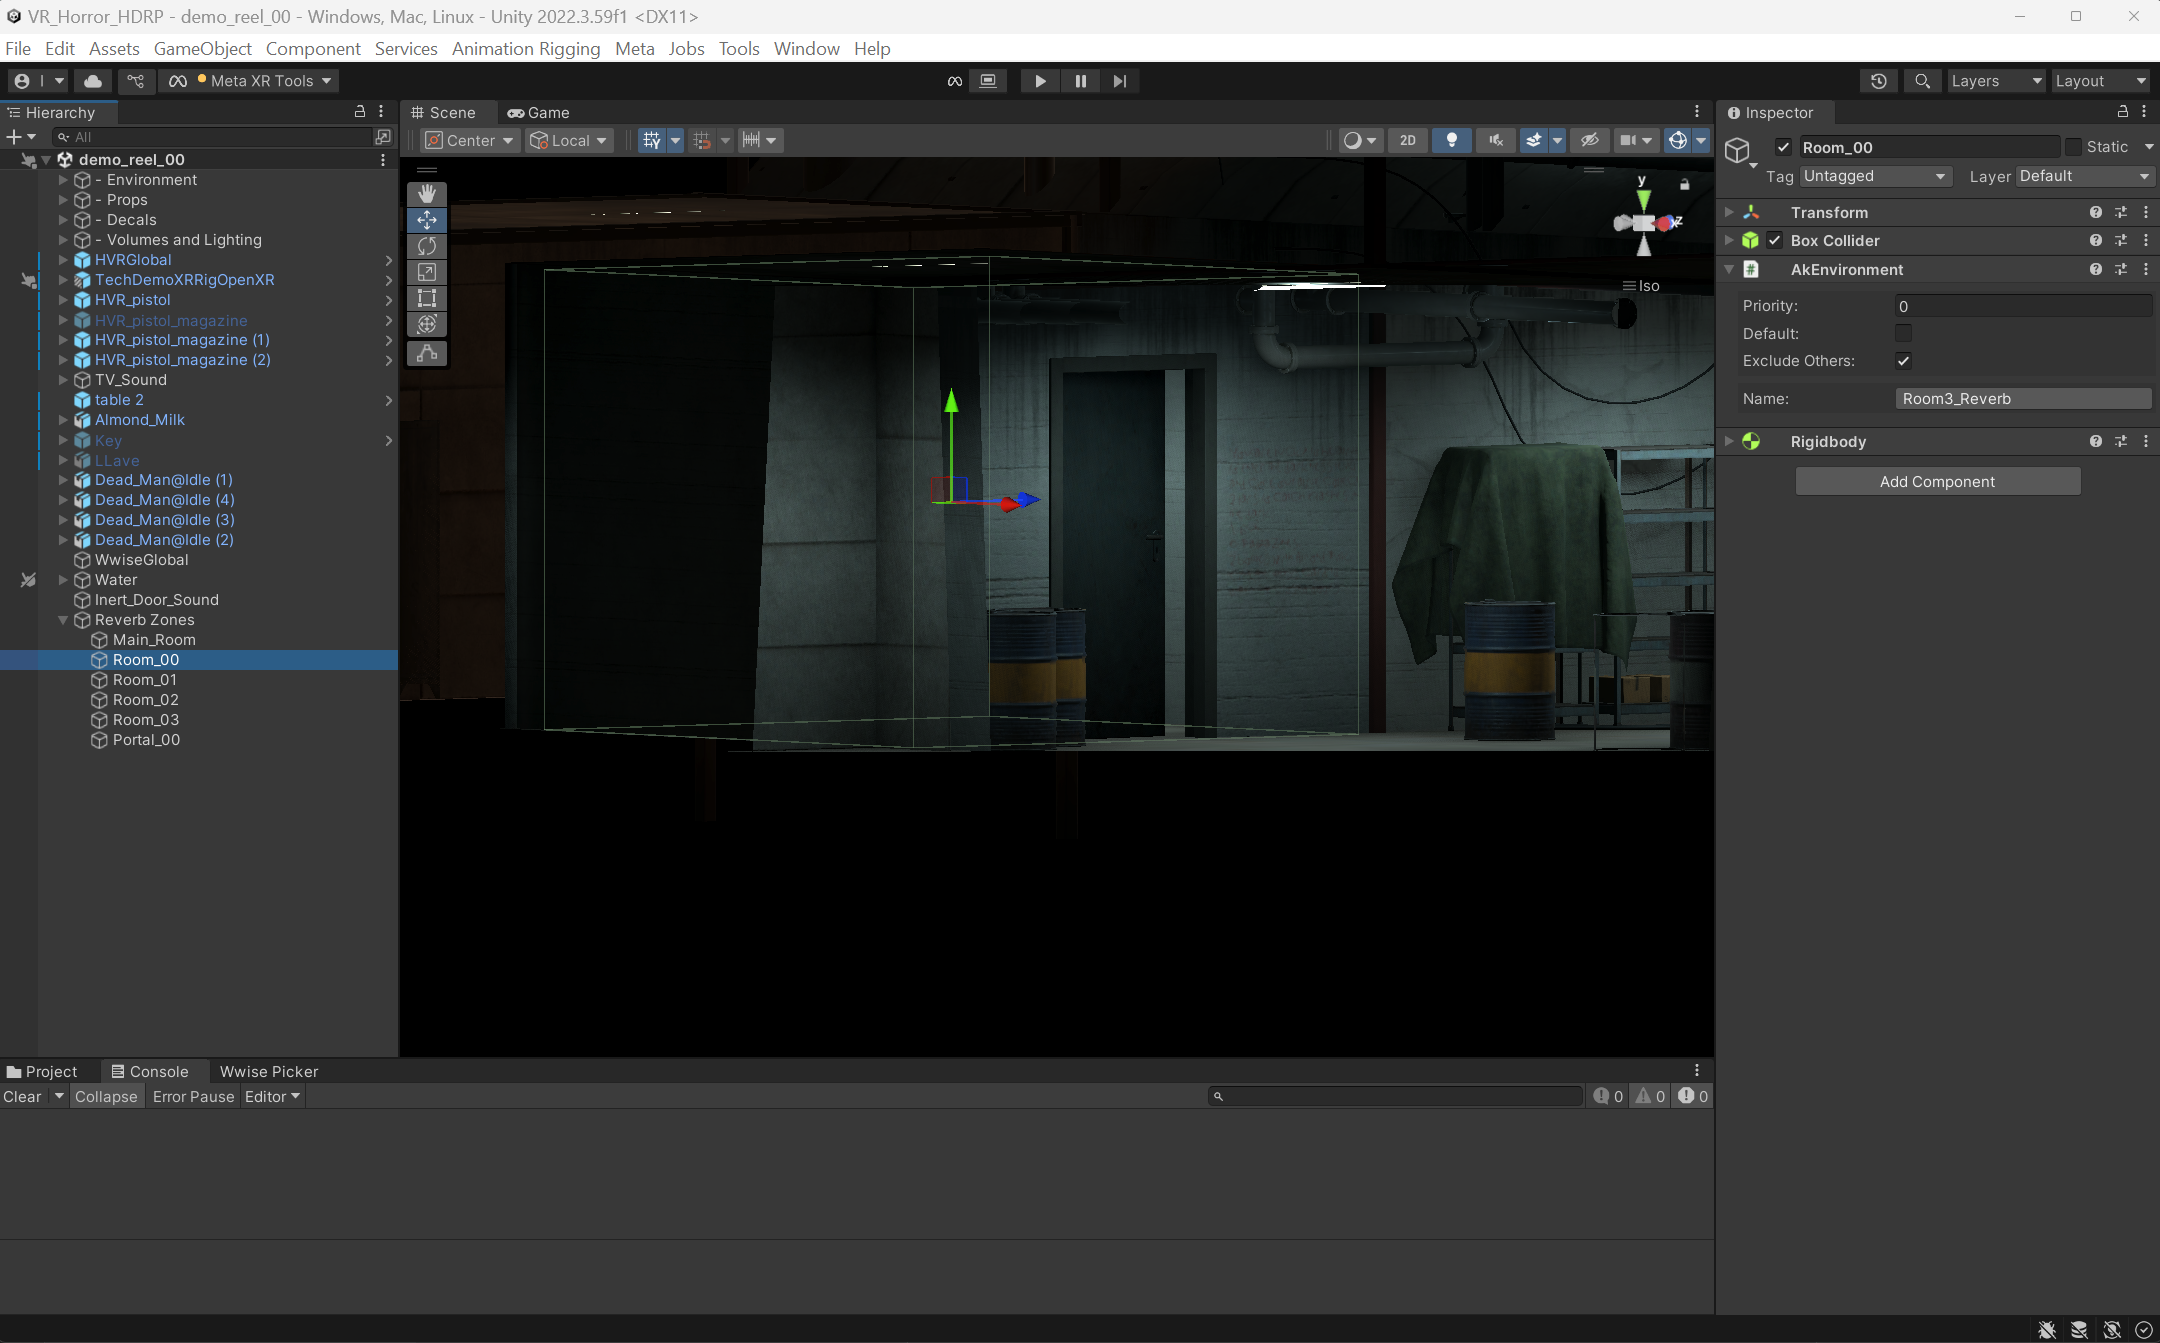Select the Scale tool in scene toolbar
Screen dimensions: 2160x1343
[427, 272]
